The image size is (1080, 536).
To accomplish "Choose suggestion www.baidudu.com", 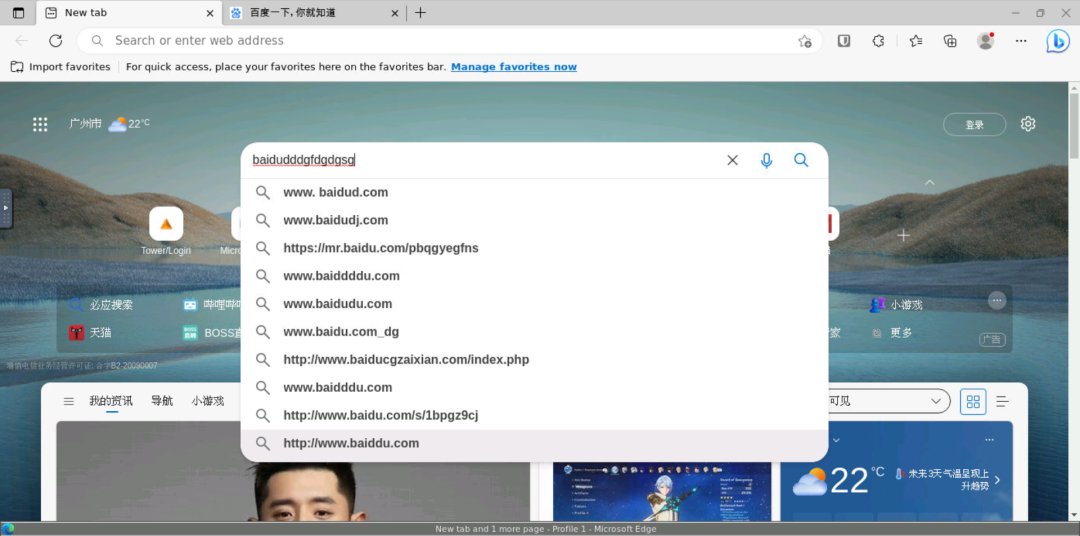I will click(534, 304).
